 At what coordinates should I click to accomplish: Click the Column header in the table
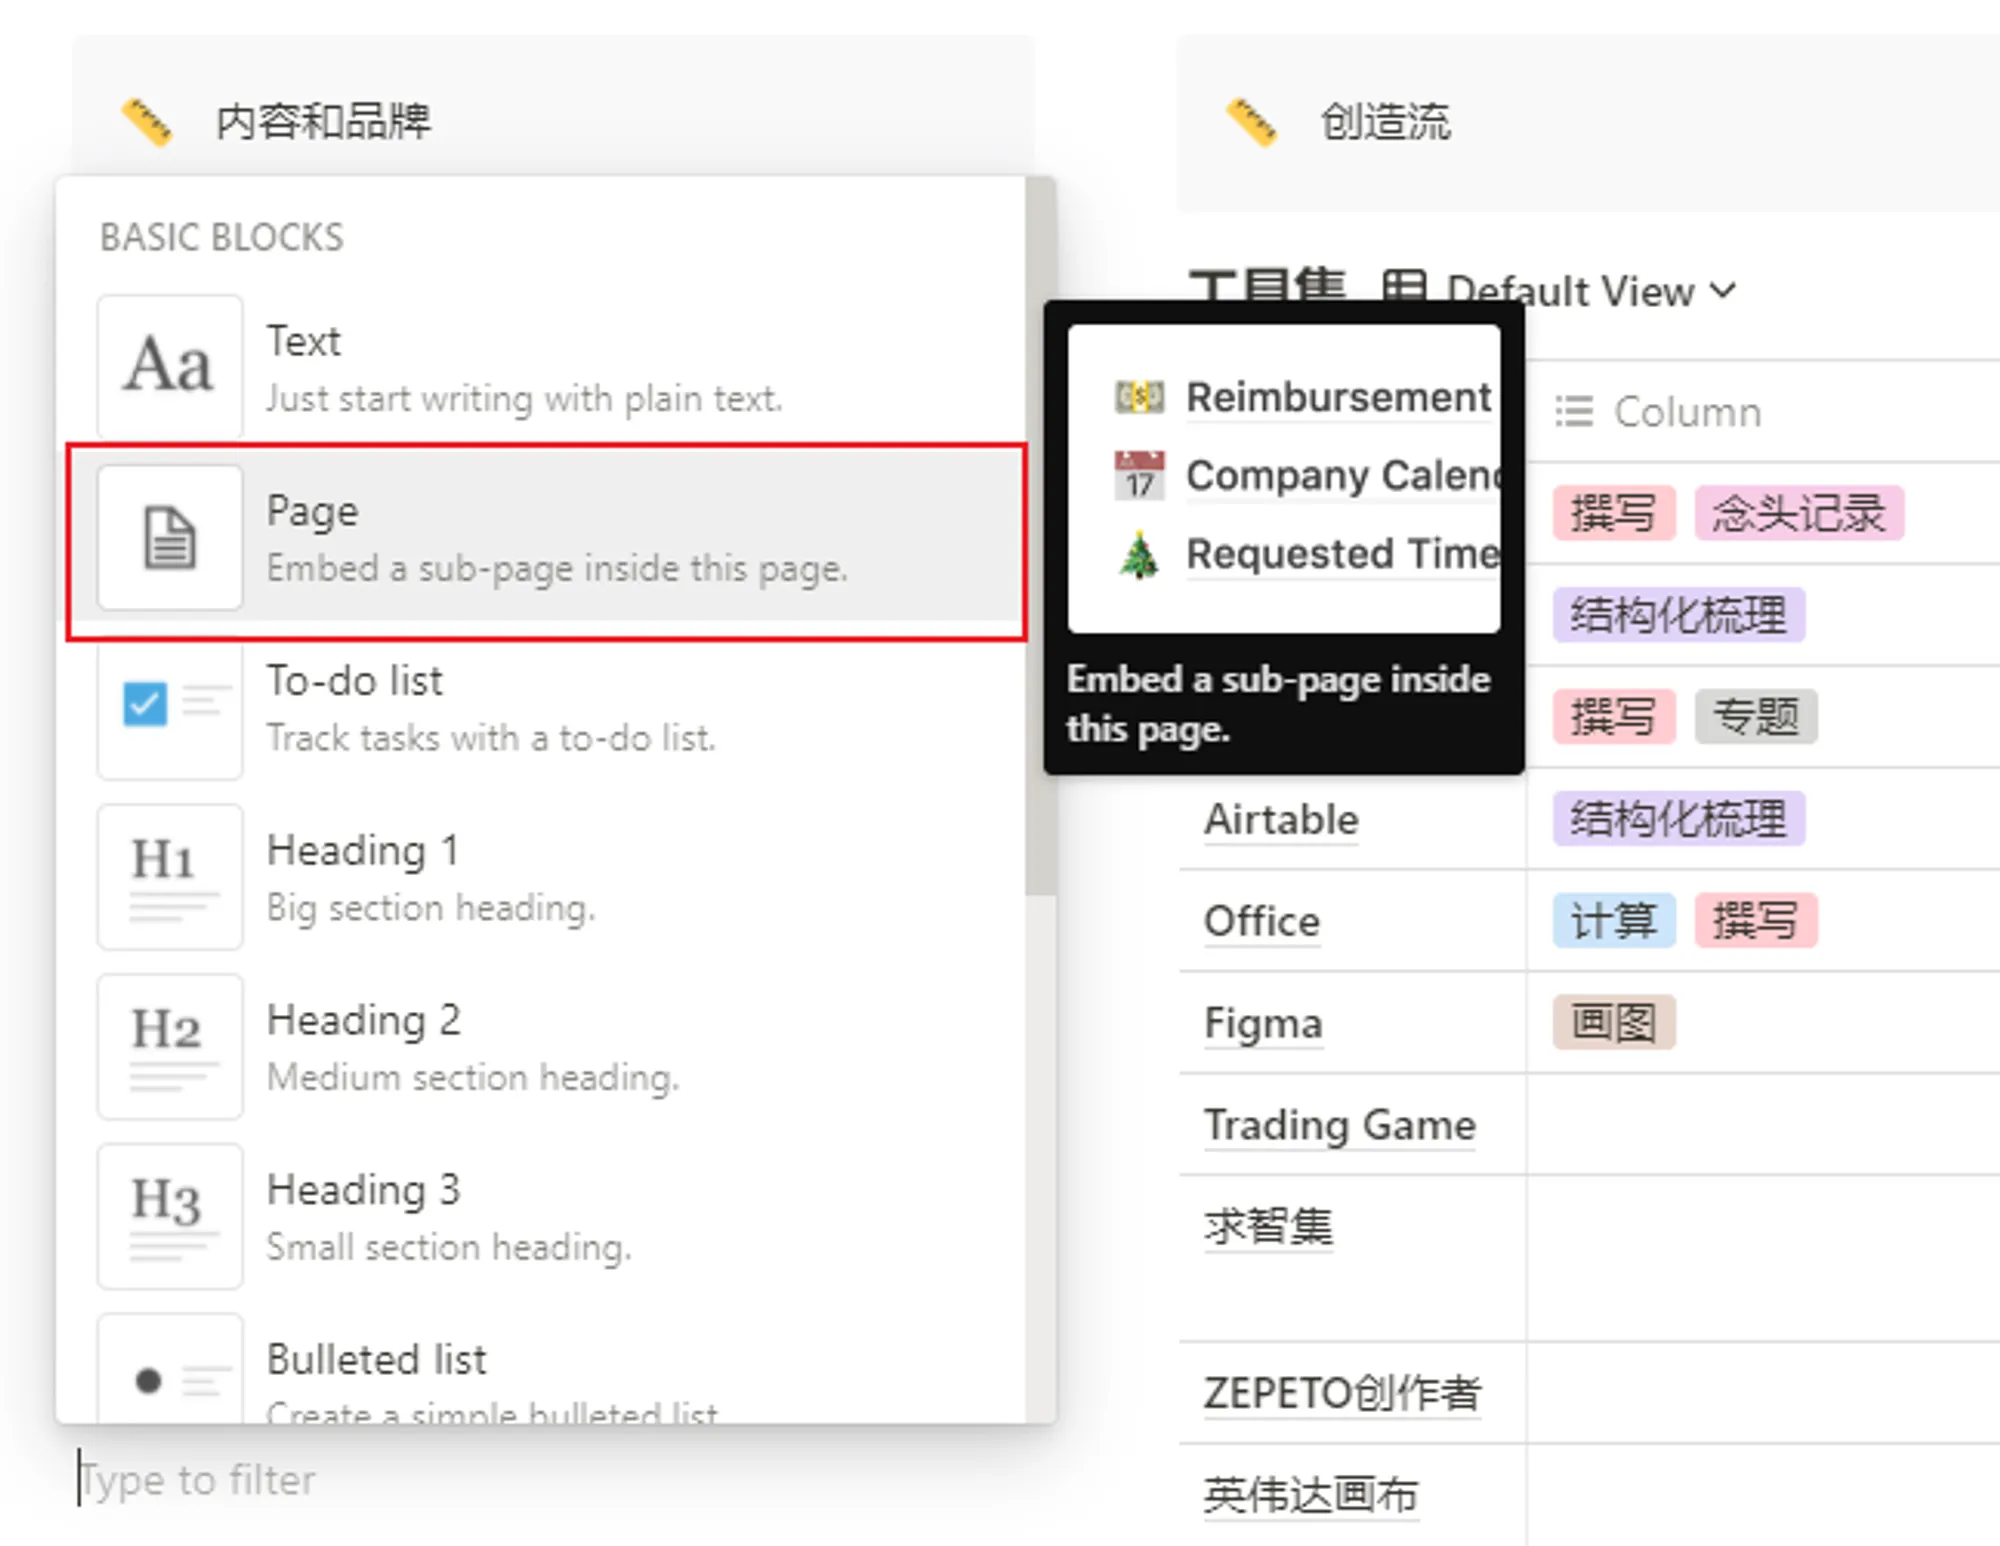(x=1659, y=412)
